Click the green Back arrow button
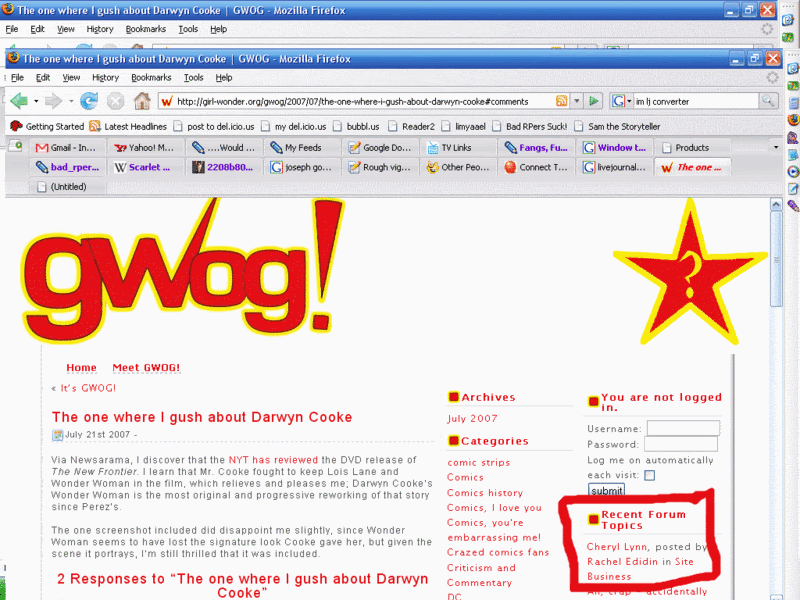Image resolution: width=800 pixels, height=600 pixels. click(x=19, y=101)
